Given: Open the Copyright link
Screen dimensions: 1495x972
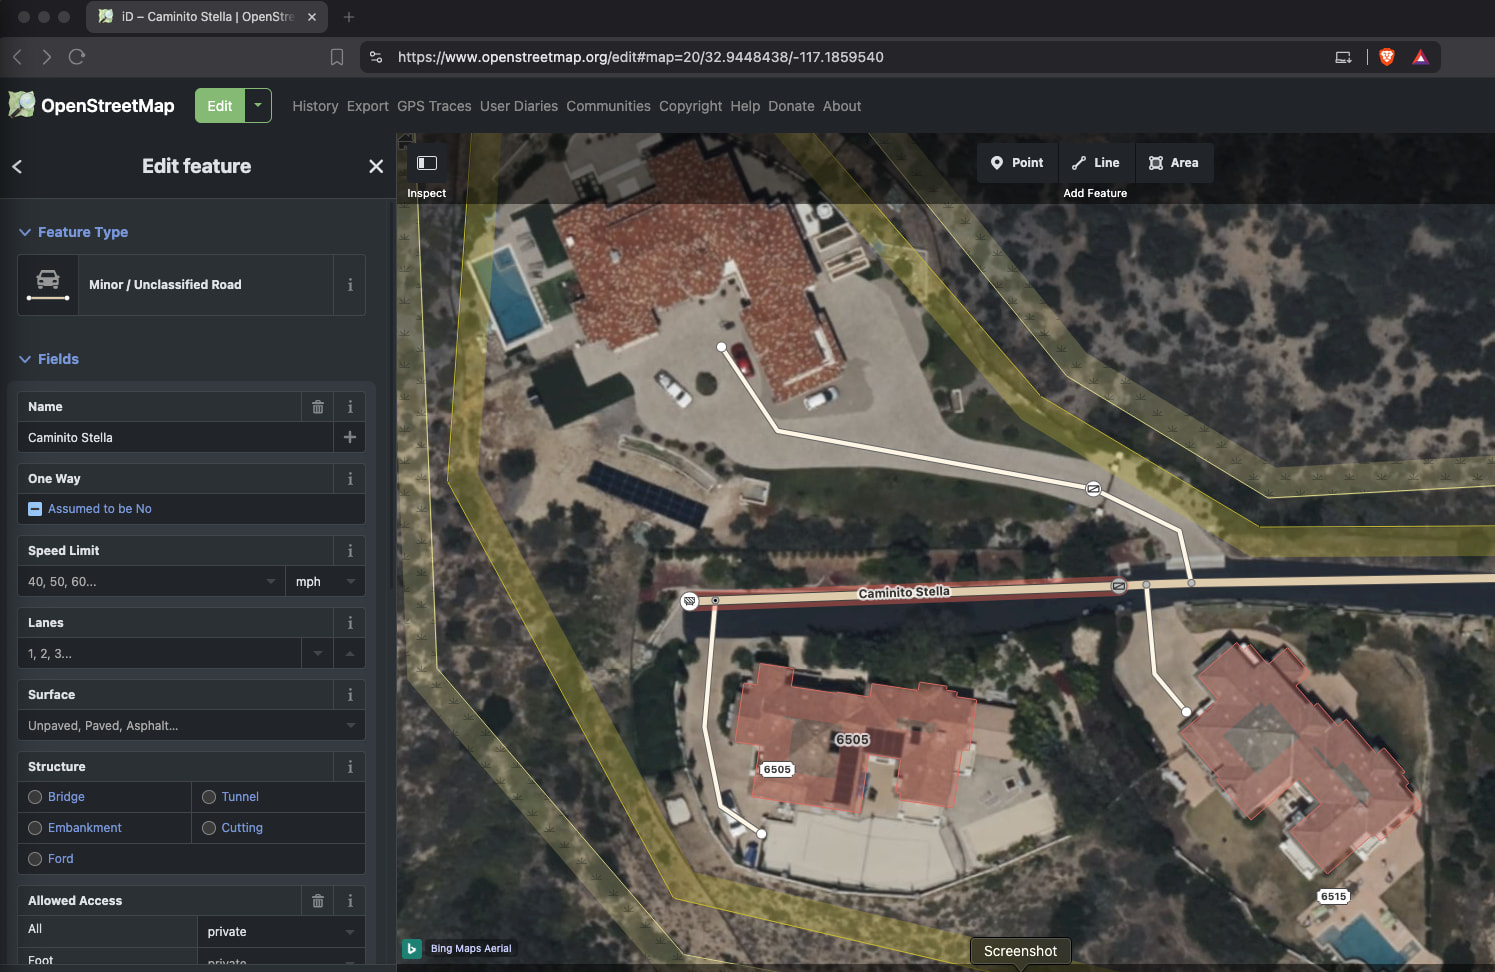Looking at the screenshot, I should coord(690,106).
